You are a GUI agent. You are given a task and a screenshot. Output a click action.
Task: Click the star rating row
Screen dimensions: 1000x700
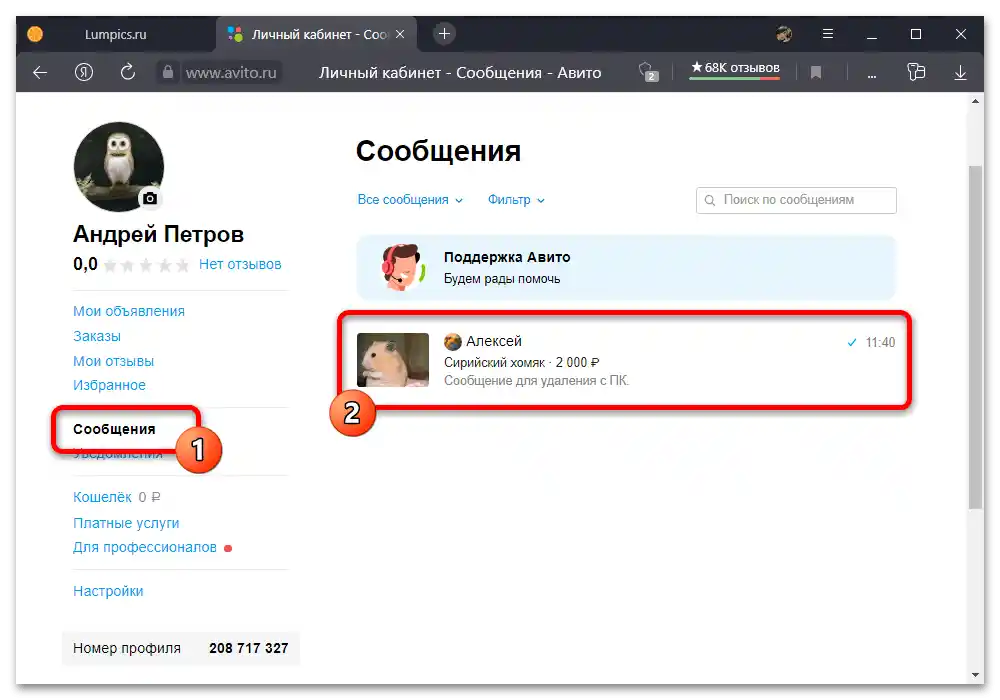pos(147,265)
